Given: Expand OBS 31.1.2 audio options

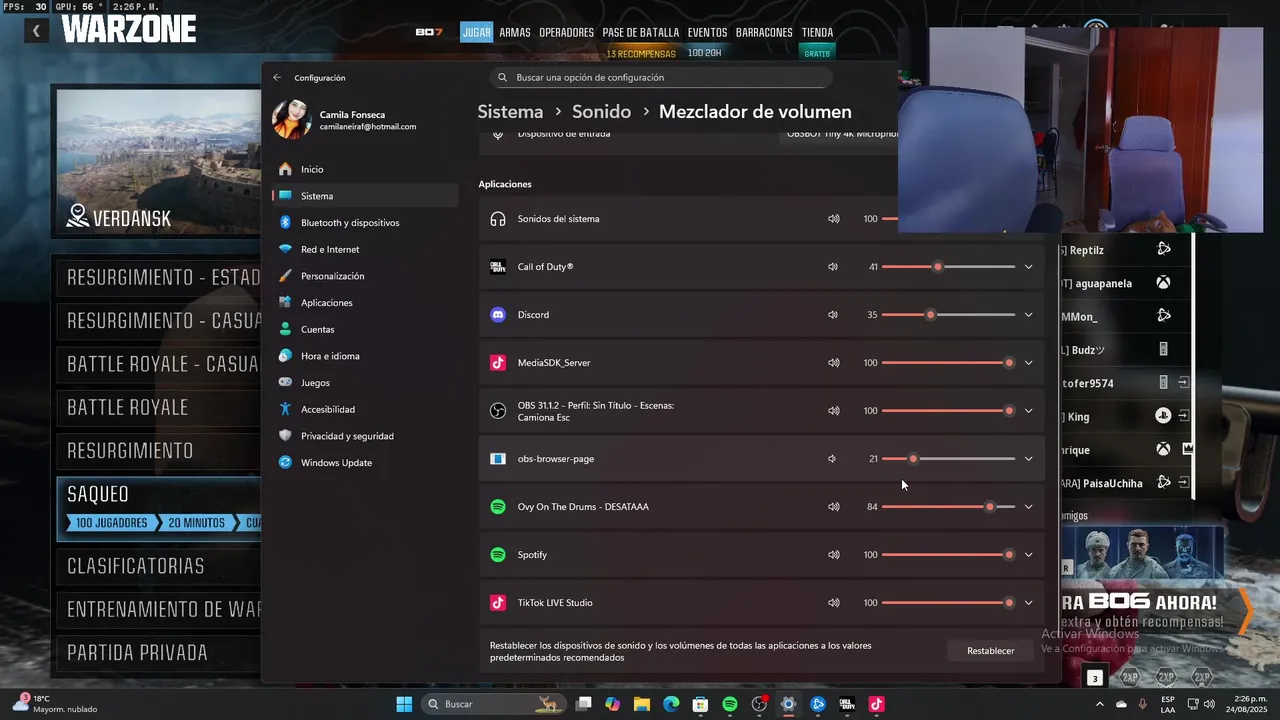Looking at the screenshot, I should click(x=1028, y=411).
